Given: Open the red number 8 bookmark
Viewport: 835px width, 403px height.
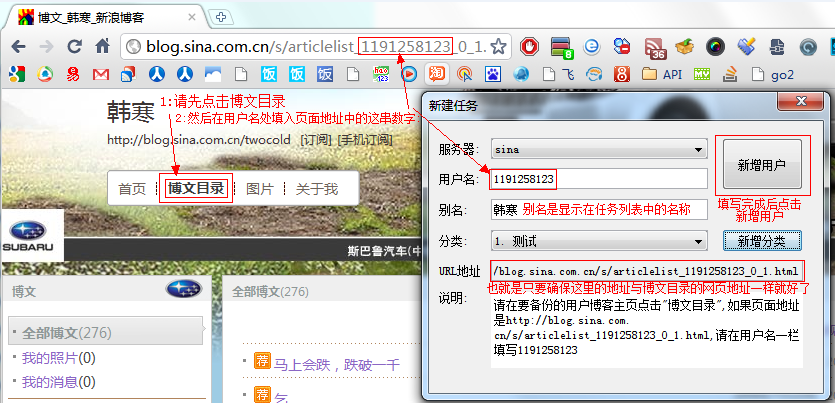Looking at the screenshot, I should click(621, 75).
